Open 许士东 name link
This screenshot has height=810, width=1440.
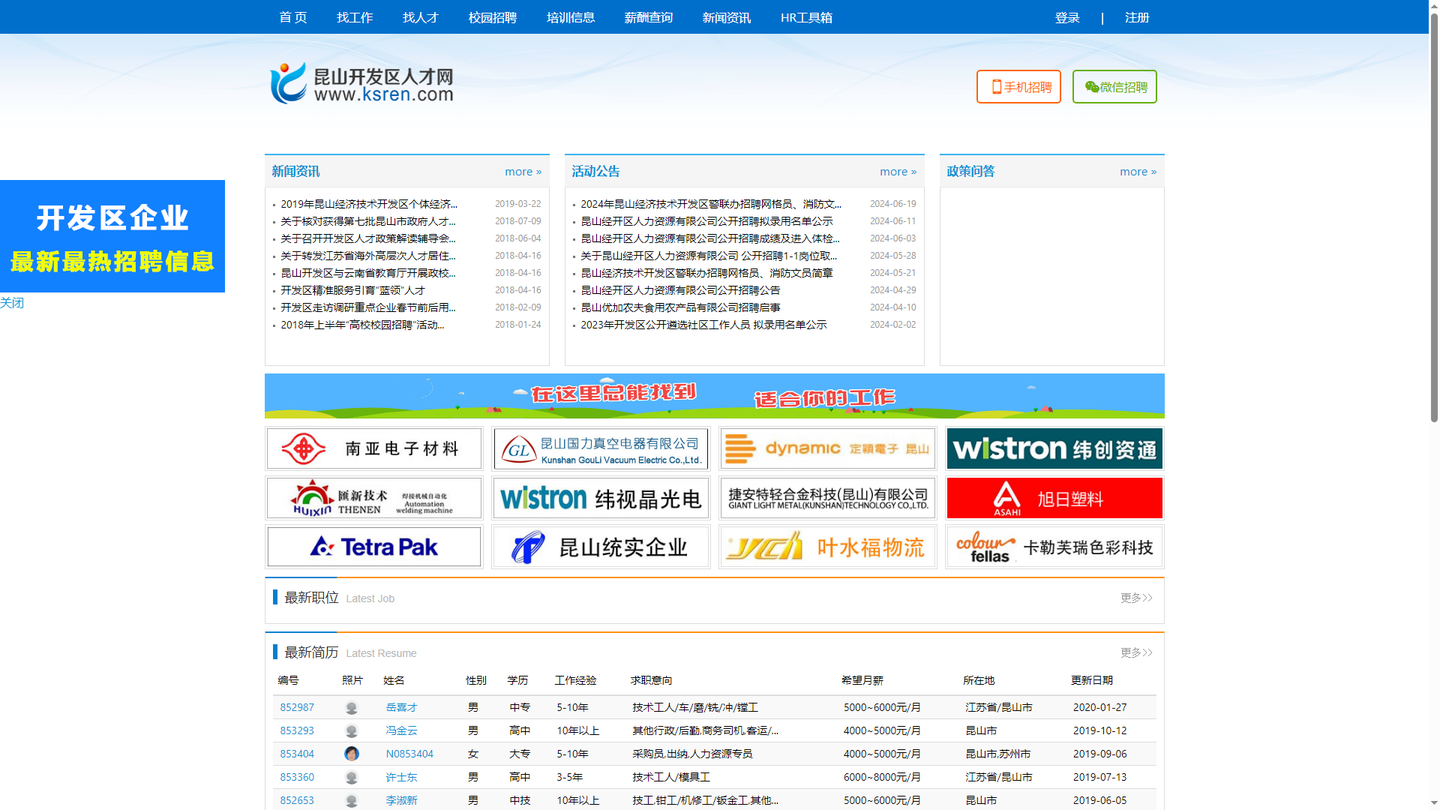pyautogui.click(x=401, y=777)
